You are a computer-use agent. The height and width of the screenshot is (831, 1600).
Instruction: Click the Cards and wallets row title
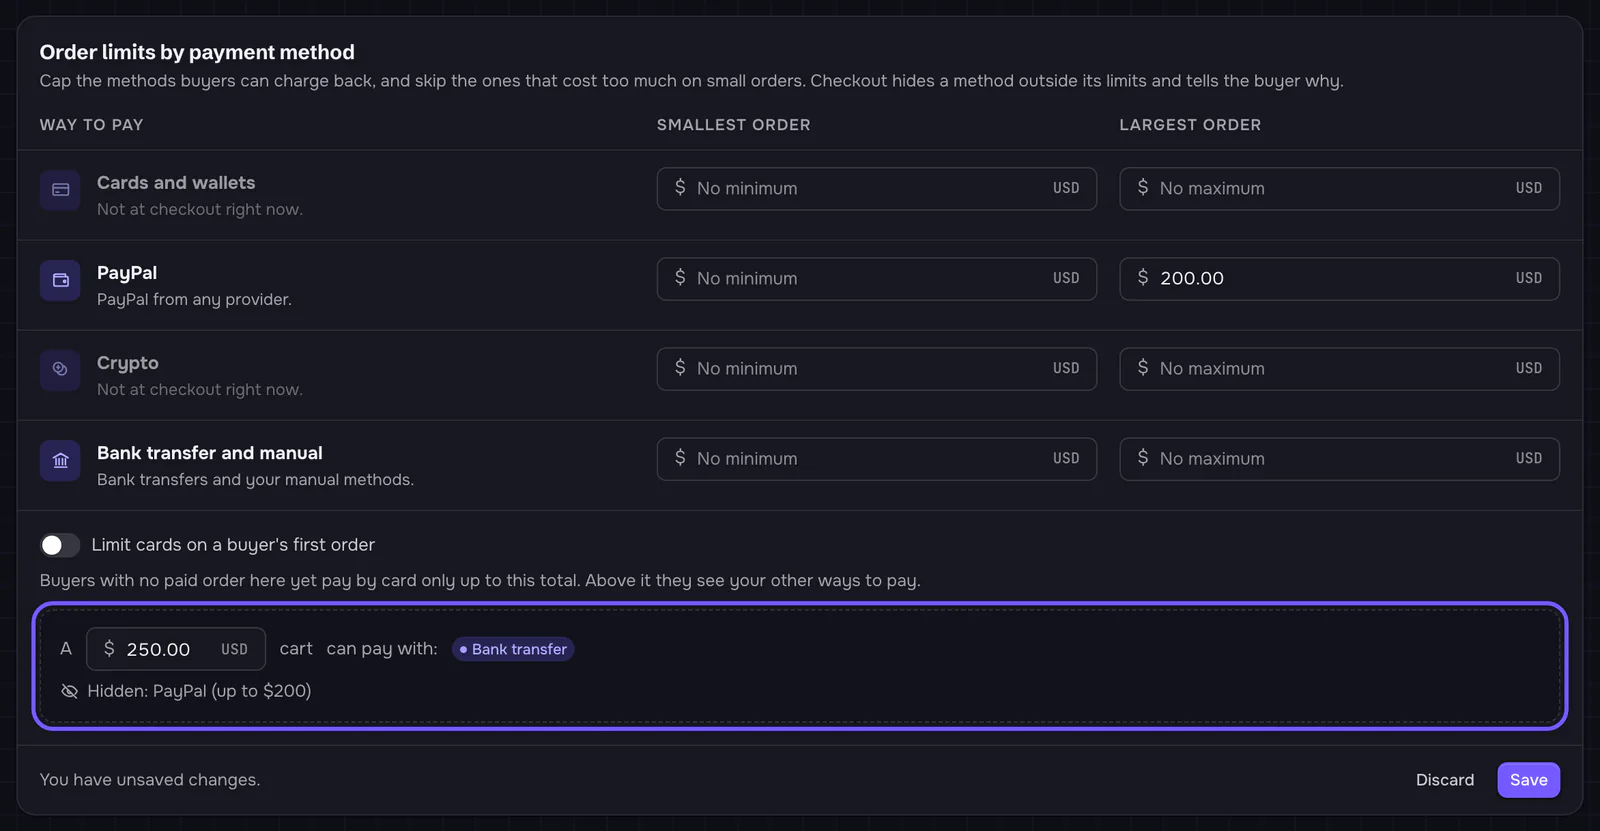point(176,183)
